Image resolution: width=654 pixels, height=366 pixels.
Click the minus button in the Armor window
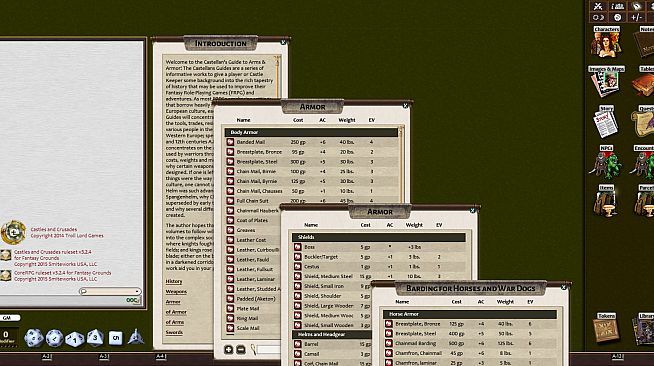click(241, 349)
